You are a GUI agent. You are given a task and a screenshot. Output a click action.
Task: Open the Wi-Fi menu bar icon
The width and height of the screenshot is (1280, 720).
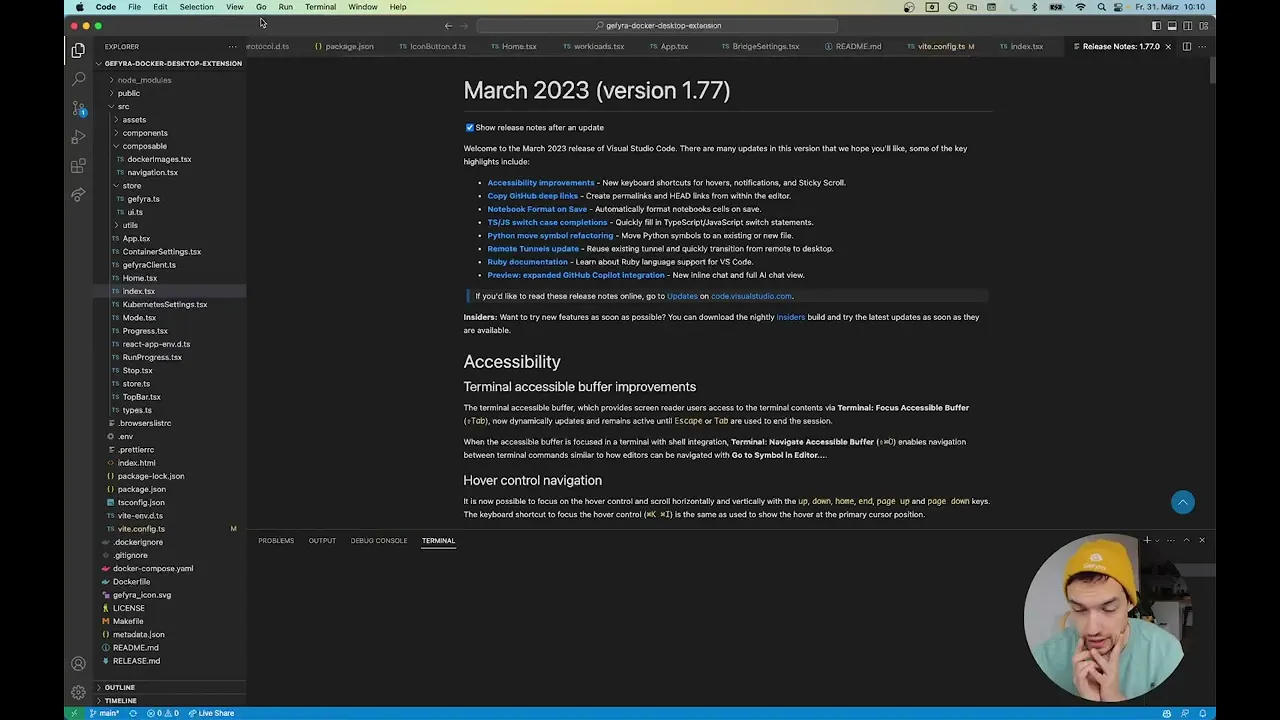pos(1080,7)
